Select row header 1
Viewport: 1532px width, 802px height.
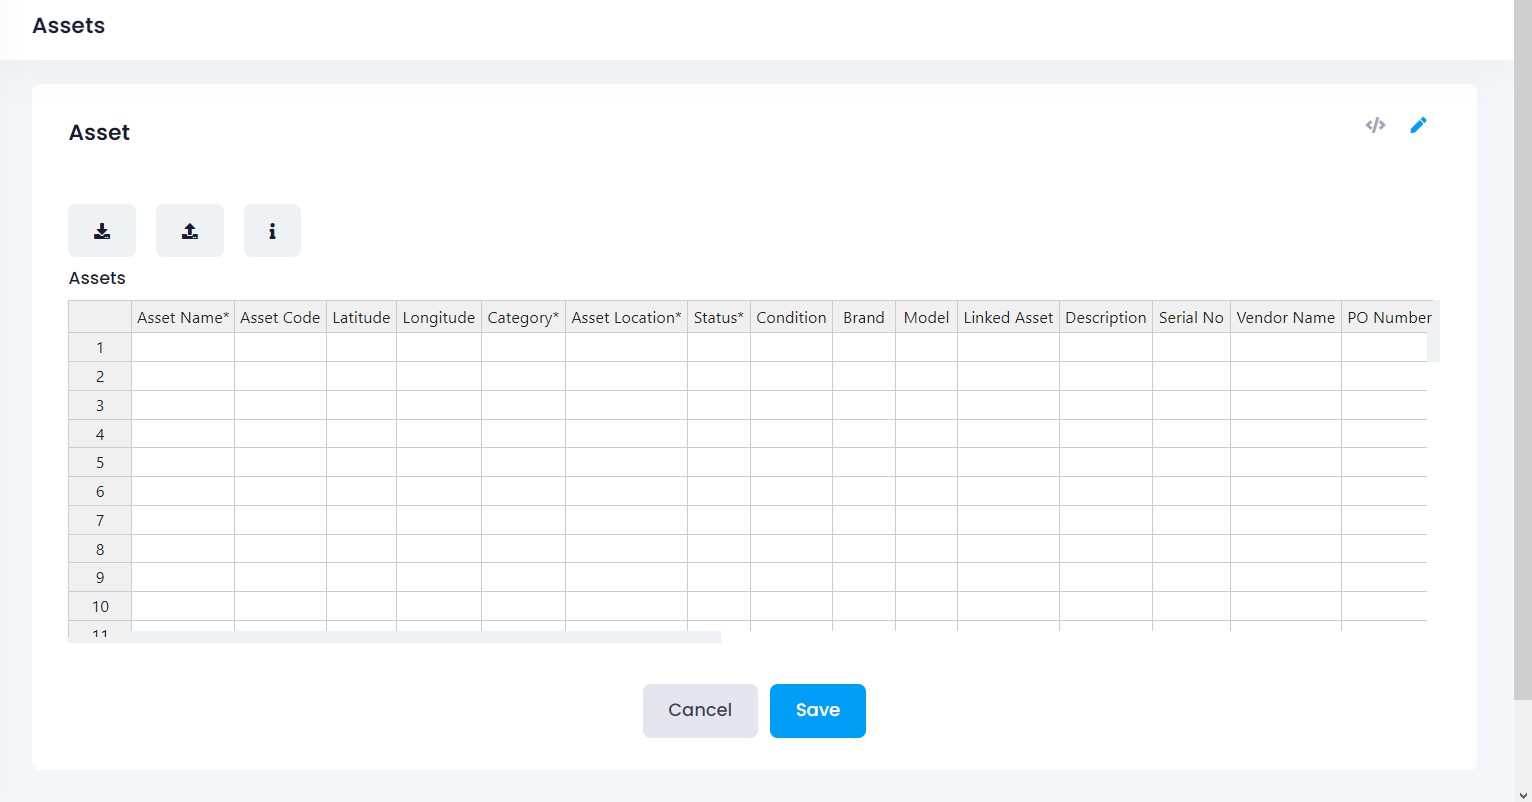pyautogui.click(x=100, y=347)
